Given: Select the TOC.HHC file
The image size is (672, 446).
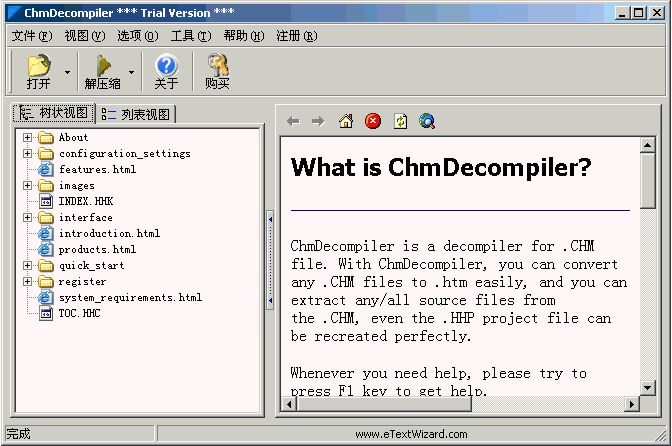Looking at the screenshot, I should pos(79,313).
